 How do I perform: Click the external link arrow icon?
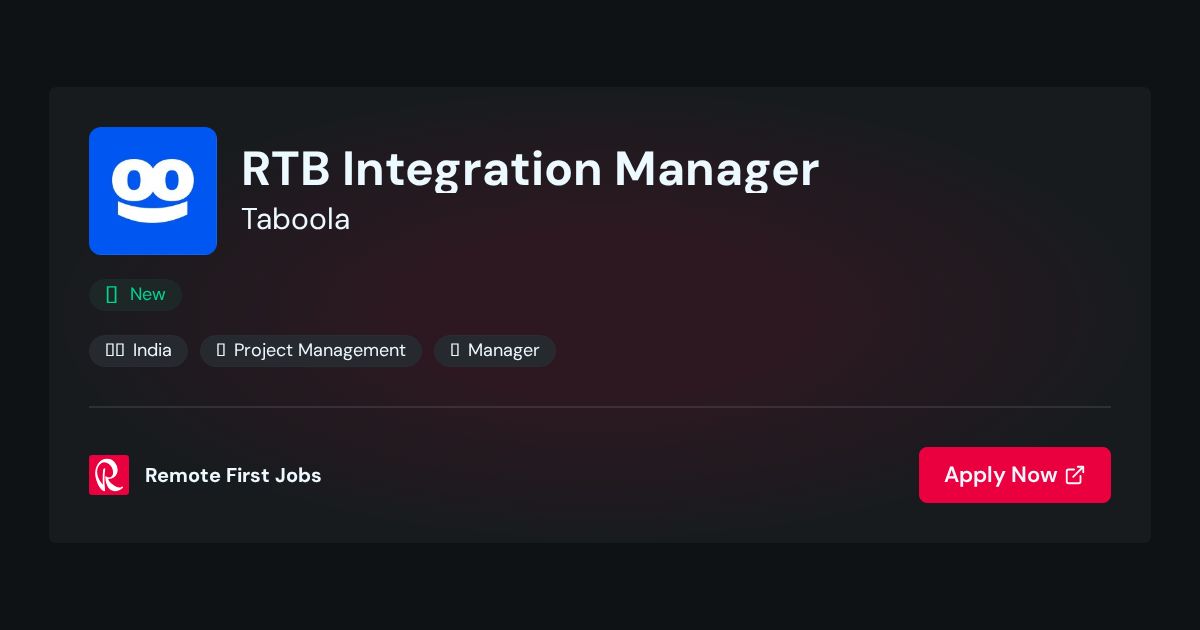pyautogui.click(x=1075, y=475)
